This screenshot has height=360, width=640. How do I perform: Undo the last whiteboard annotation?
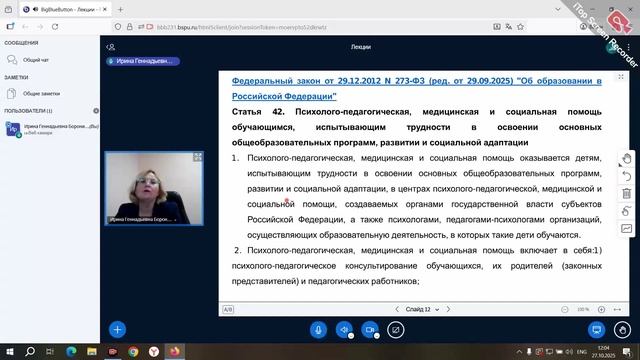(627, 176)
